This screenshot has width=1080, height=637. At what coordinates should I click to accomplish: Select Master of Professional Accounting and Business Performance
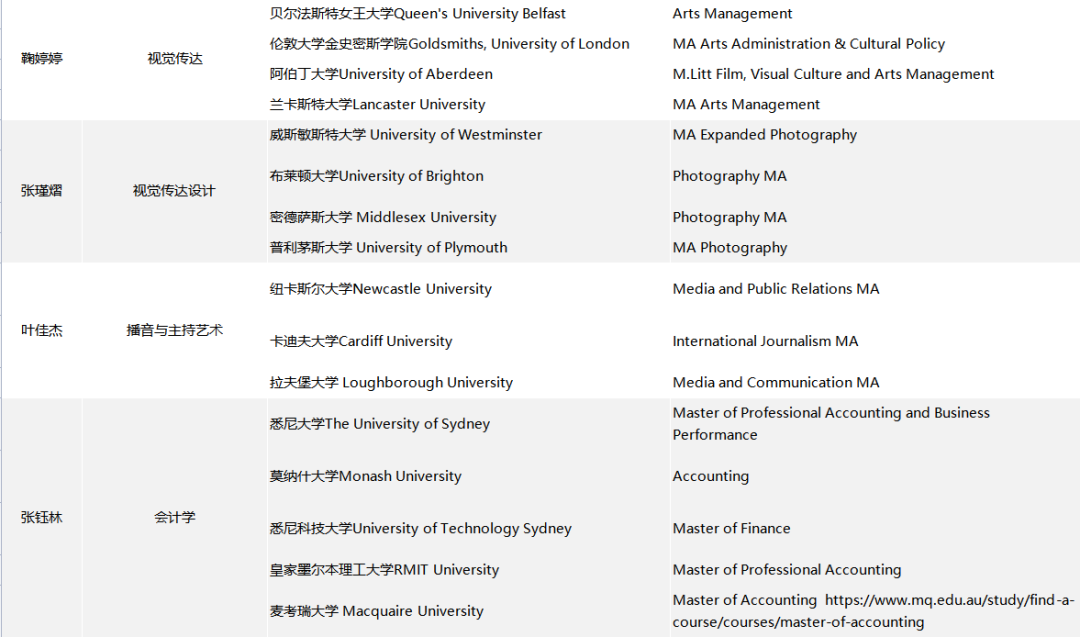(x=831, y=424)
